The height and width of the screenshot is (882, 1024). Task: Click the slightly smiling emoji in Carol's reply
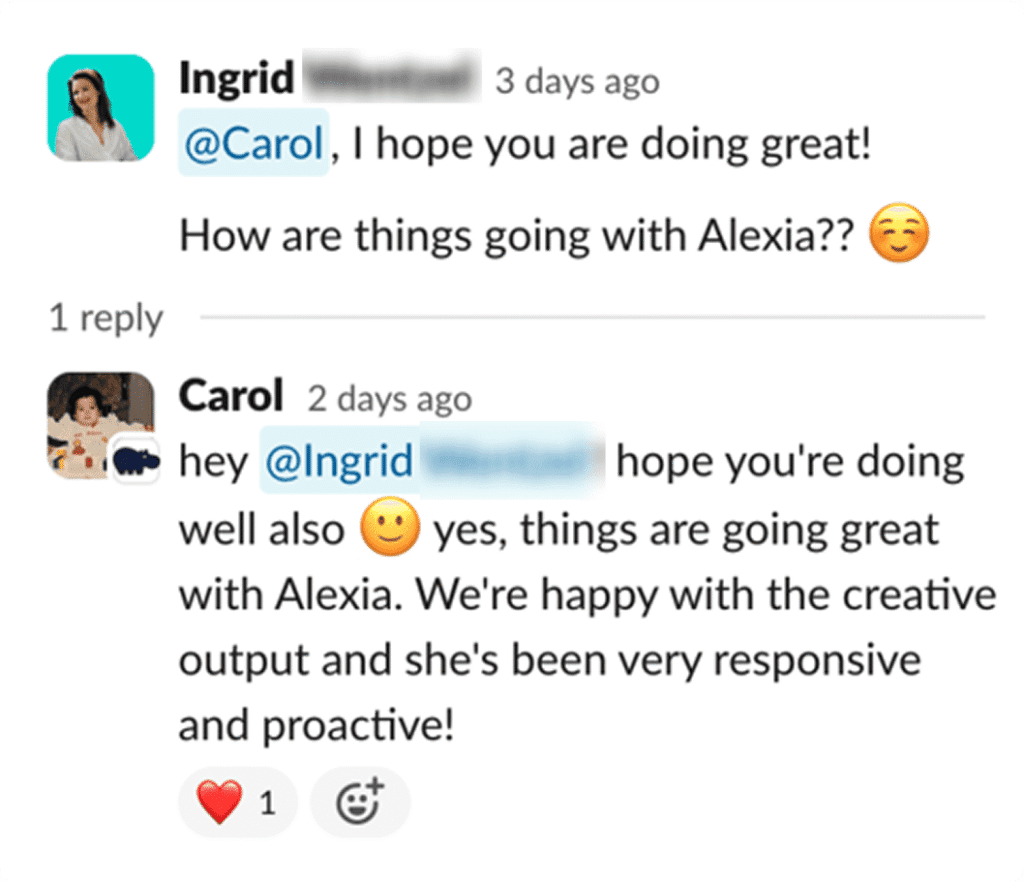coord(388,529)
